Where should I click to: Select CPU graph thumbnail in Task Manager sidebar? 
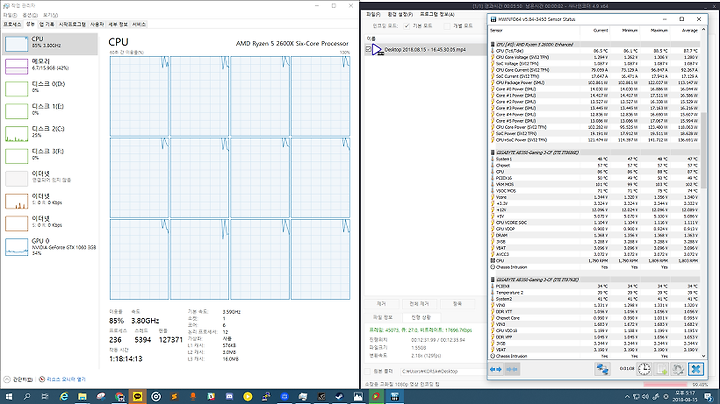[x=17, y=44]
